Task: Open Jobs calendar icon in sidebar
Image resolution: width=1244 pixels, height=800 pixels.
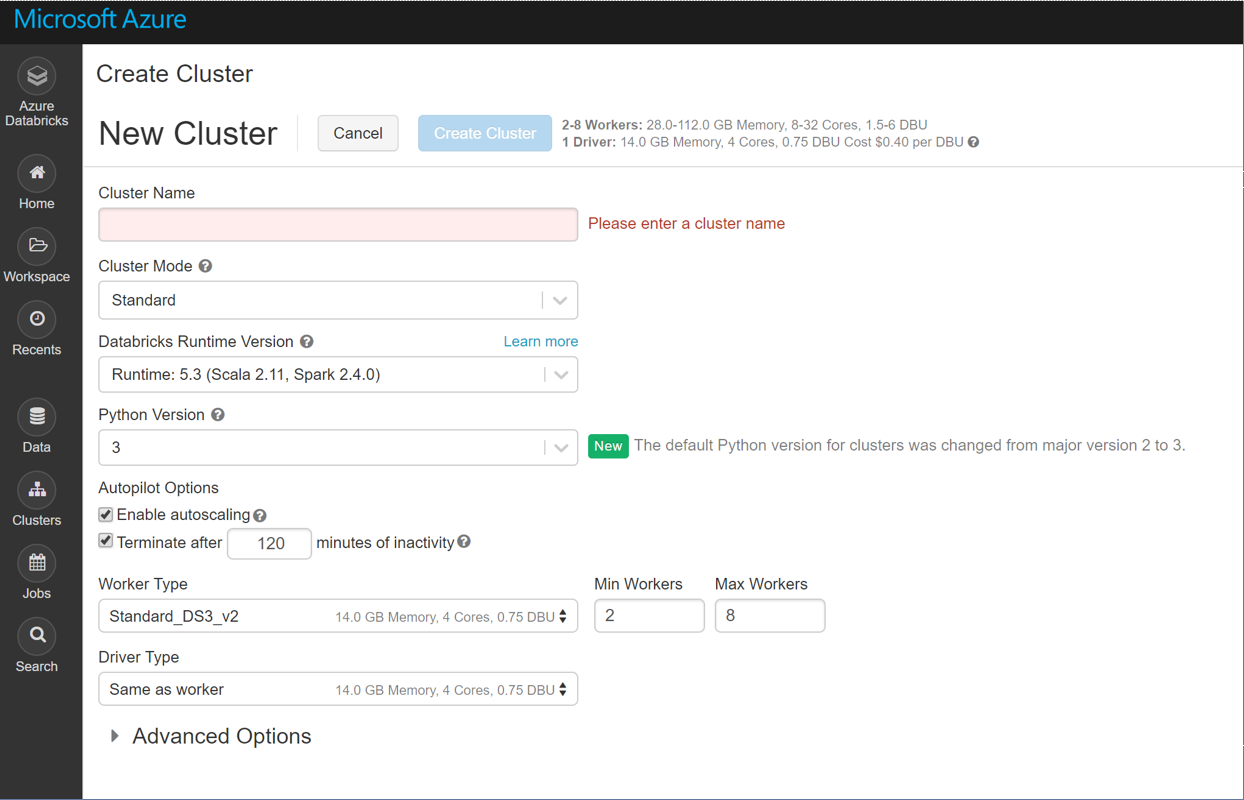Action: coord(37,563)
